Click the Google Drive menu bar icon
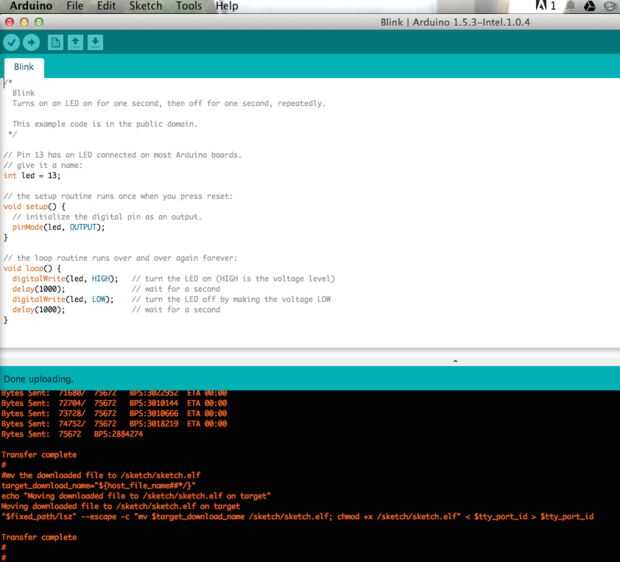 click(590, 6)
